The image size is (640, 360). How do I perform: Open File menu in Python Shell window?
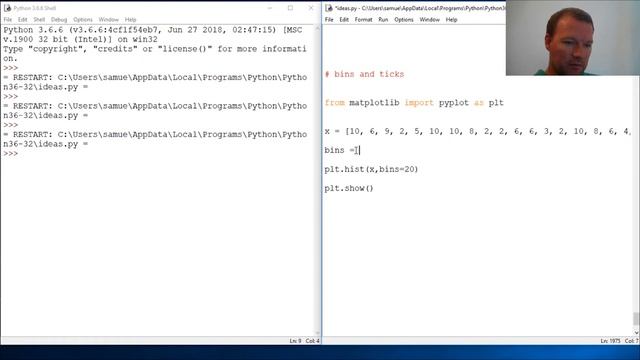[x=8, y=20]
